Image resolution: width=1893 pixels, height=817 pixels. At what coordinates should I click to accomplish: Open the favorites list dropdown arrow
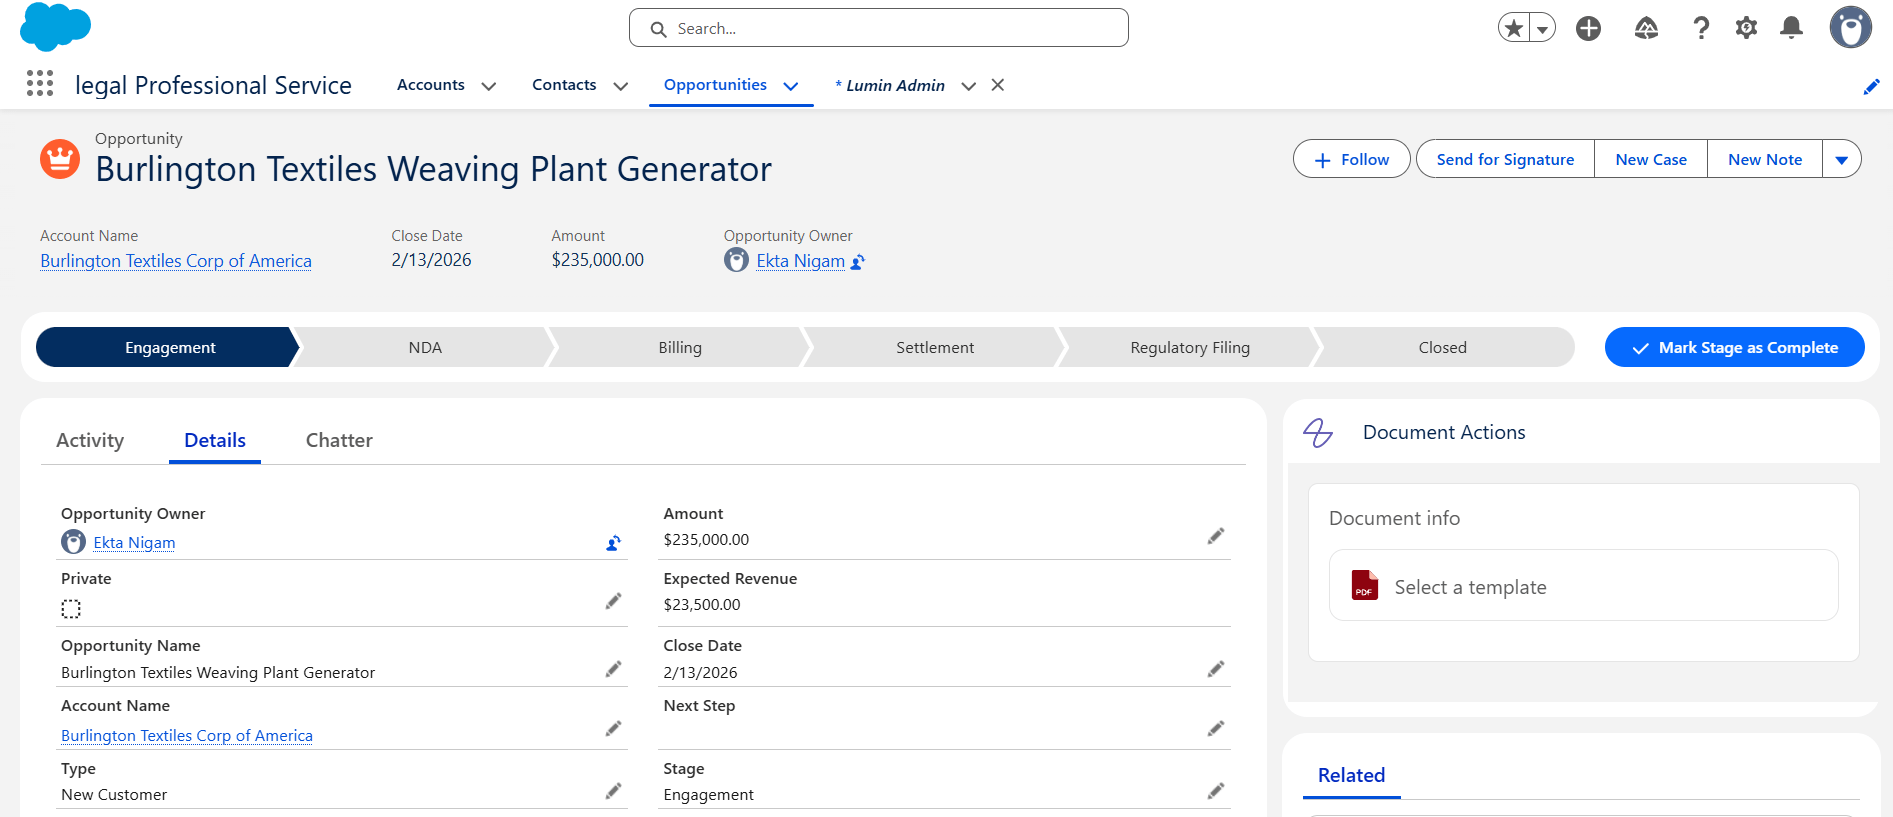coord(1543,28)
